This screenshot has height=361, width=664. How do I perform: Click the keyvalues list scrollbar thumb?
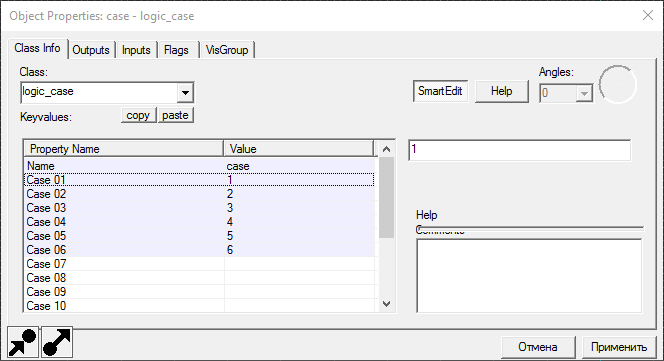point(386,197)
